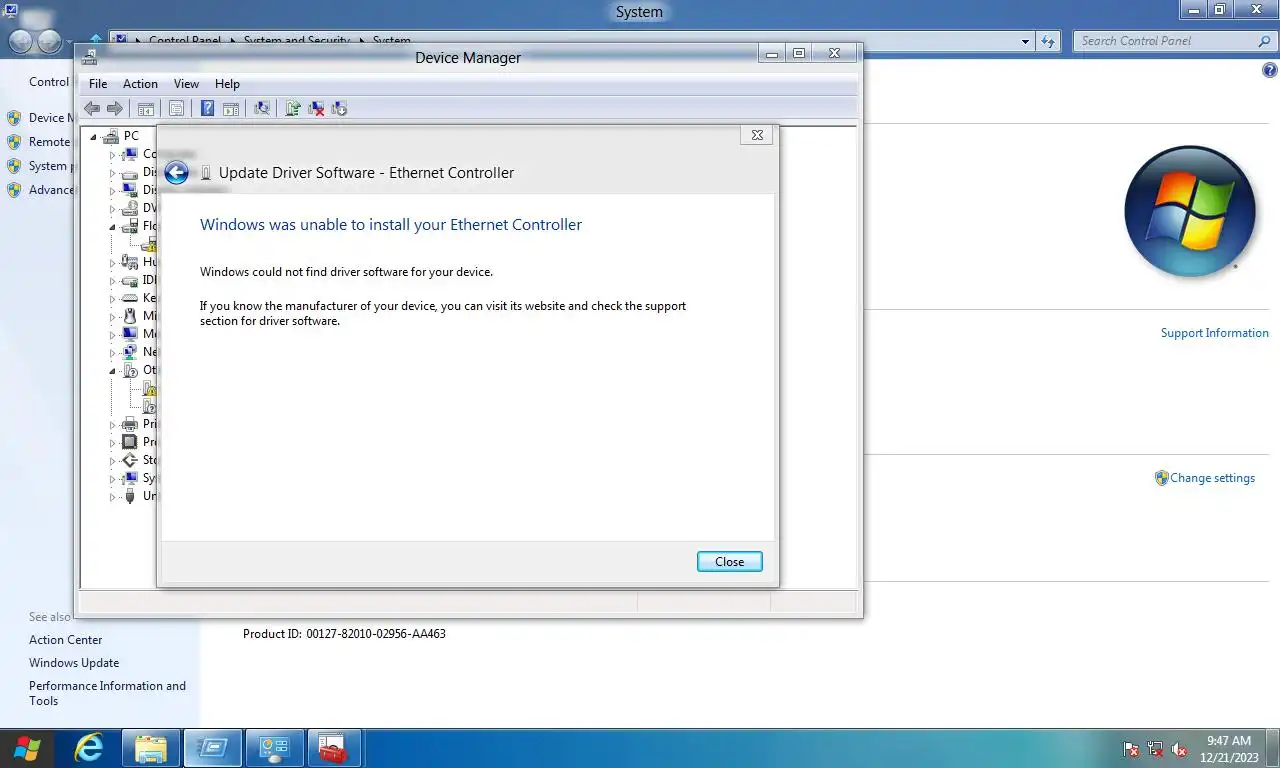Expand the Universal Serial Bus tree node arrow
The width and height of the screenshot is (1280, 768).
point(113,496)
